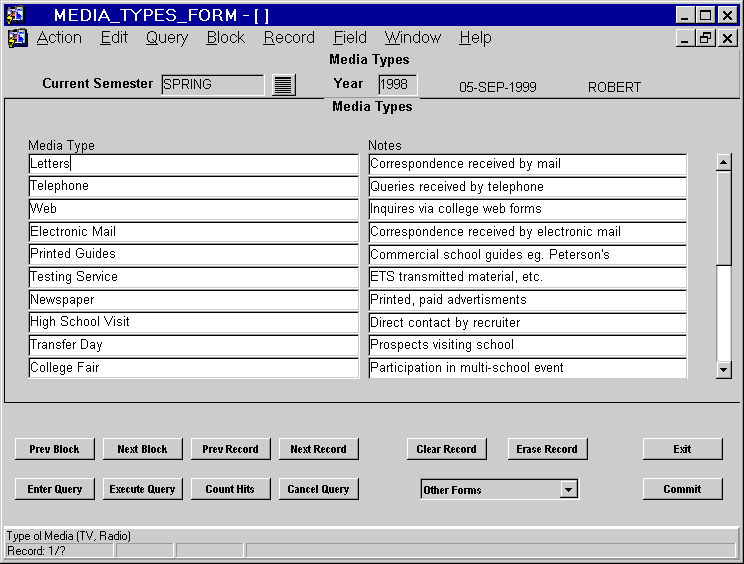Viewport: 744px width, 564px height.
Task: Go to Next Record
Action: 318,449
